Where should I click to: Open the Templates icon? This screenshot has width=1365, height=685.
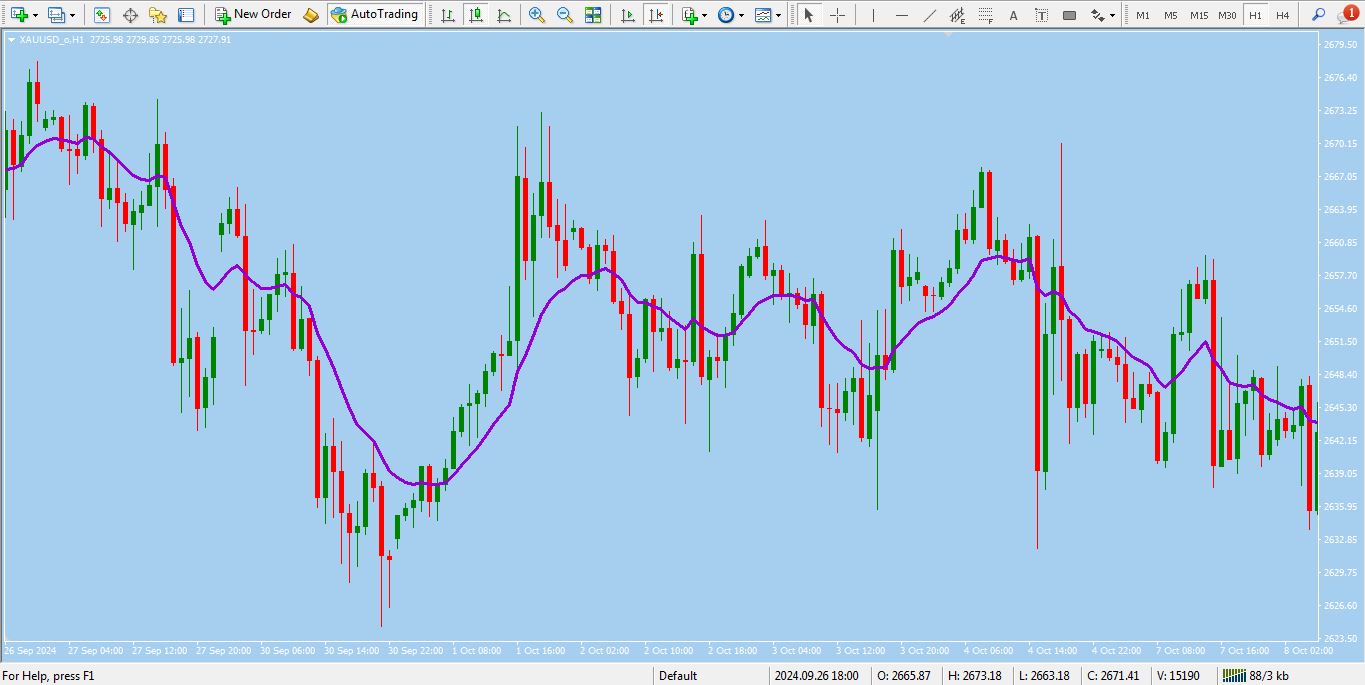point(763,15)
